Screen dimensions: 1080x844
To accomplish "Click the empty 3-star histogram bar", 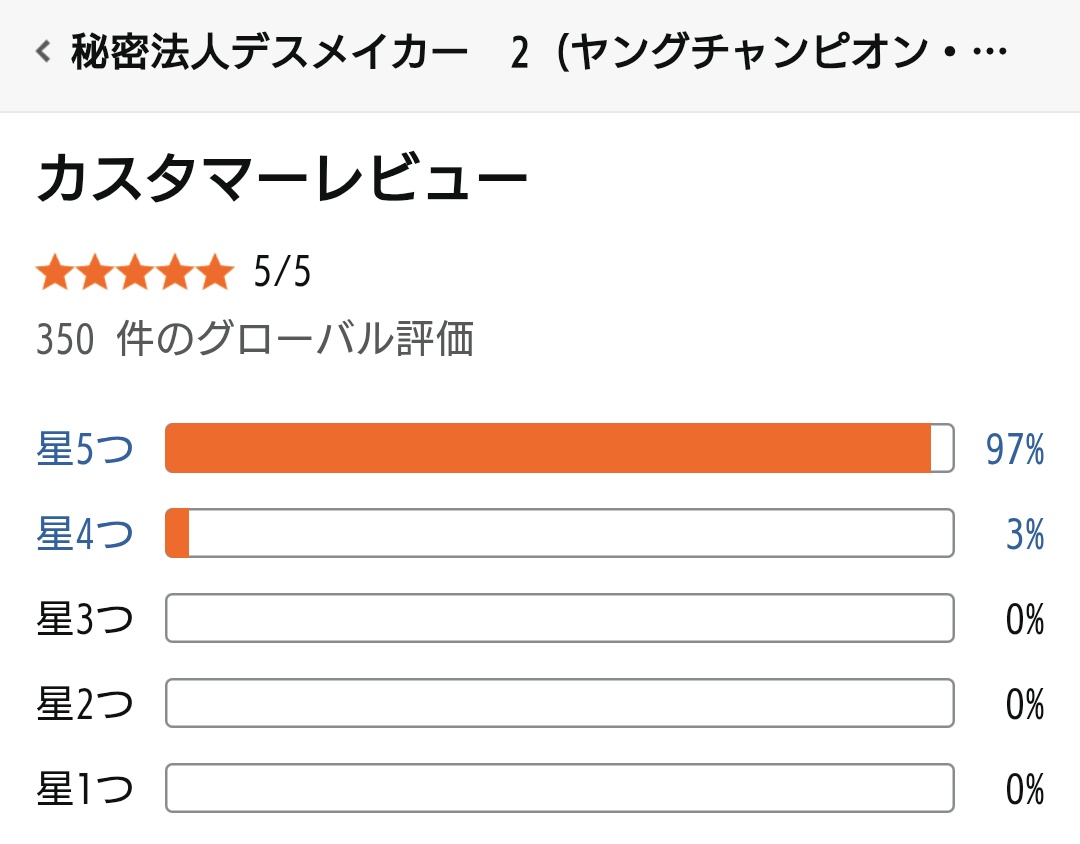I will click(x=558, y=618).
